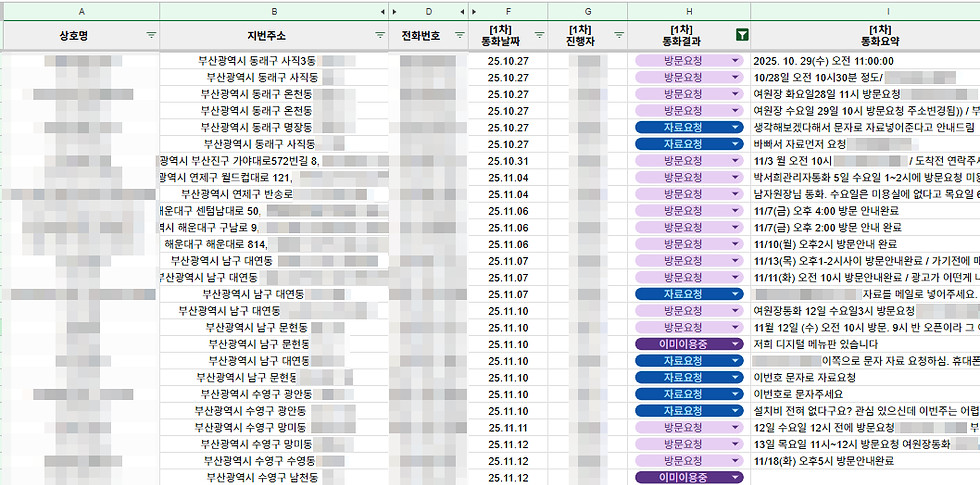Select column A header letter

[82, 12]
